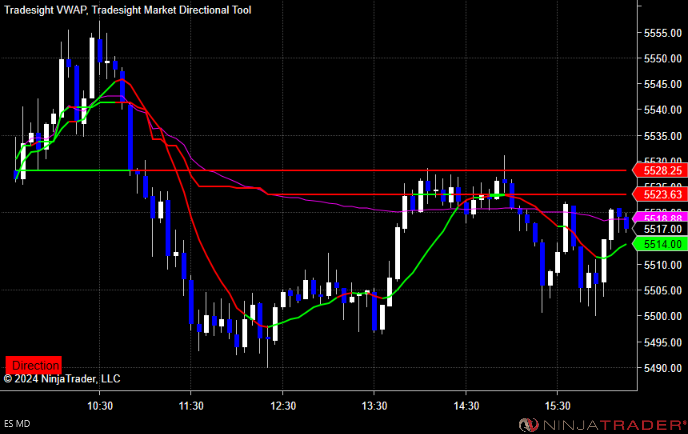Click the 14:30 time axis label
688x434 pixels.
click(466, 406)
